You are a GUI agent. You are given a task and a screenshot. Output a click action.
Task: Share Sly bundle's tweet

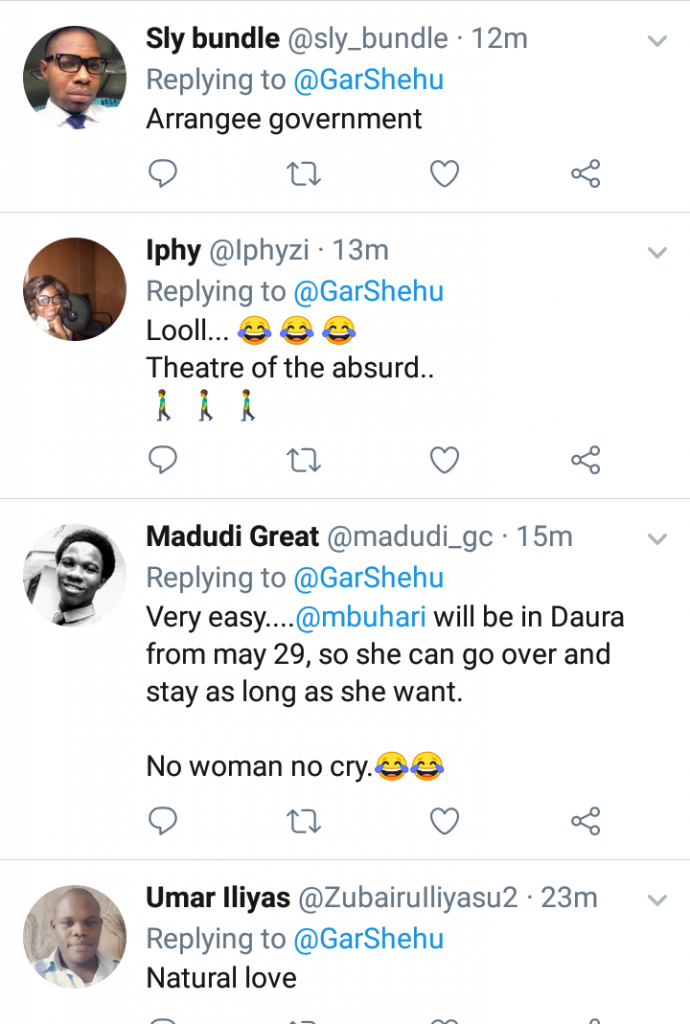[585, 175]
